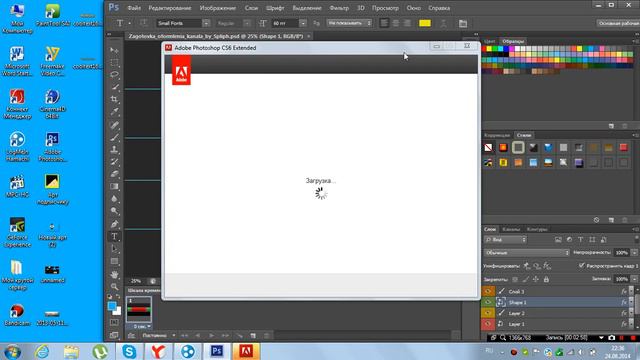
Task: Switch to the Образцы swatches tab
Action: point(513,41)
